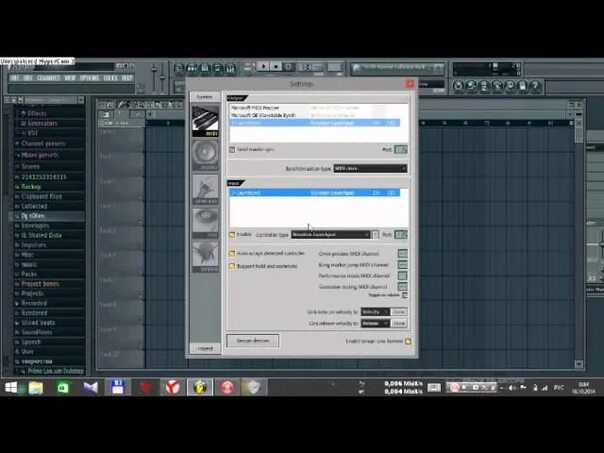Start playback with the Play button
604x453 pixels.
pyautogui.click(x=263, y=67)
